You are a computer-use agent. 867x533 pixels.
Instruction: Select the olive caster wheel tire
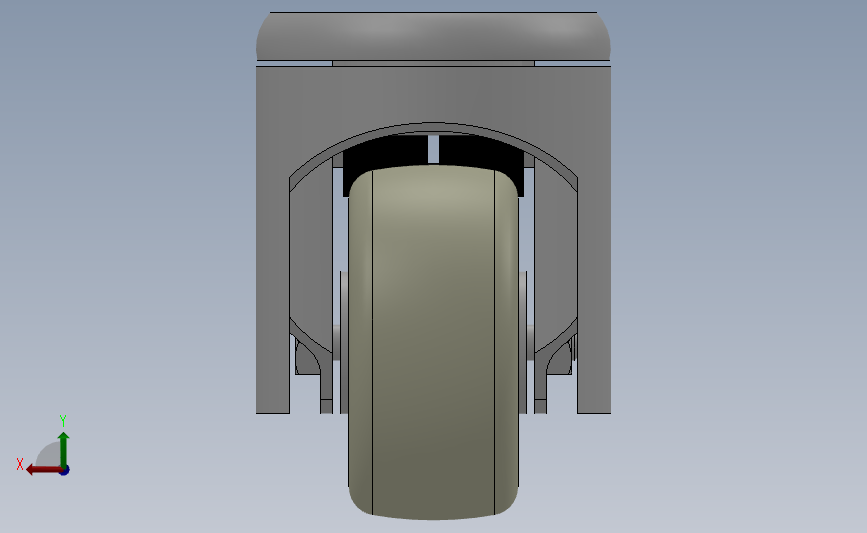coord(433,342)
